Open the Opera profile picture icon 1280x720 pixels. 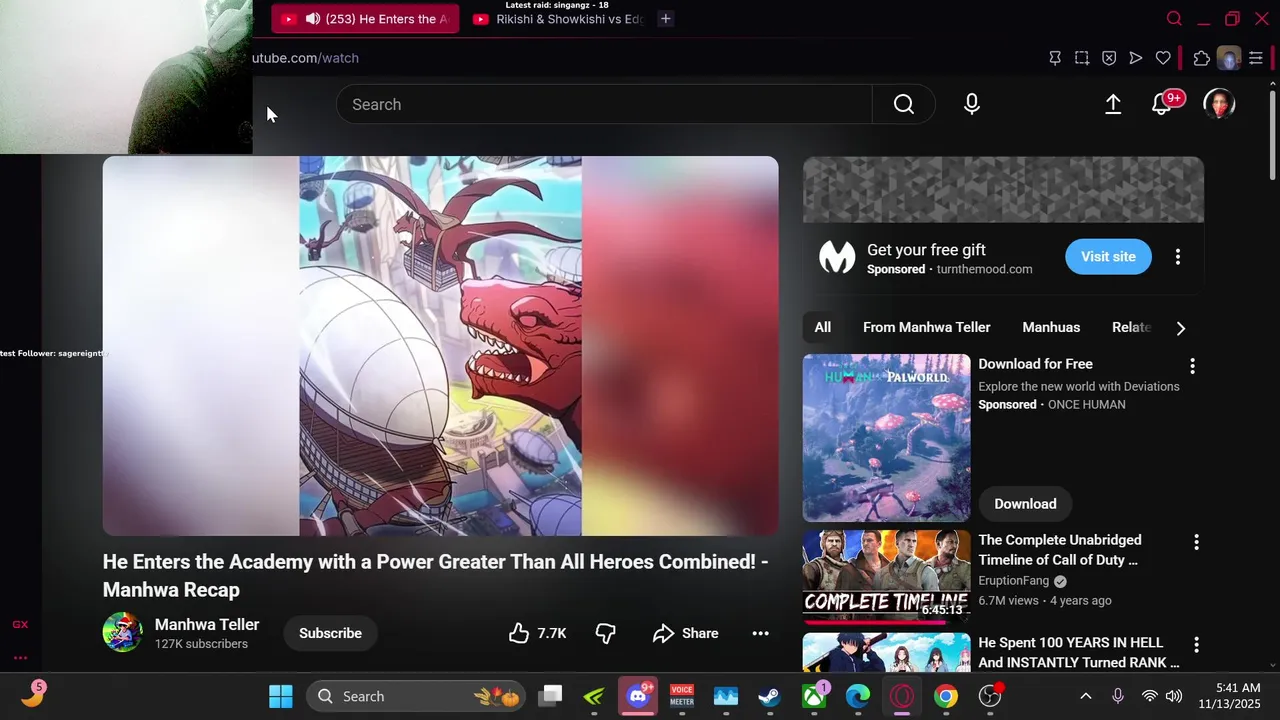(1229, 58)
